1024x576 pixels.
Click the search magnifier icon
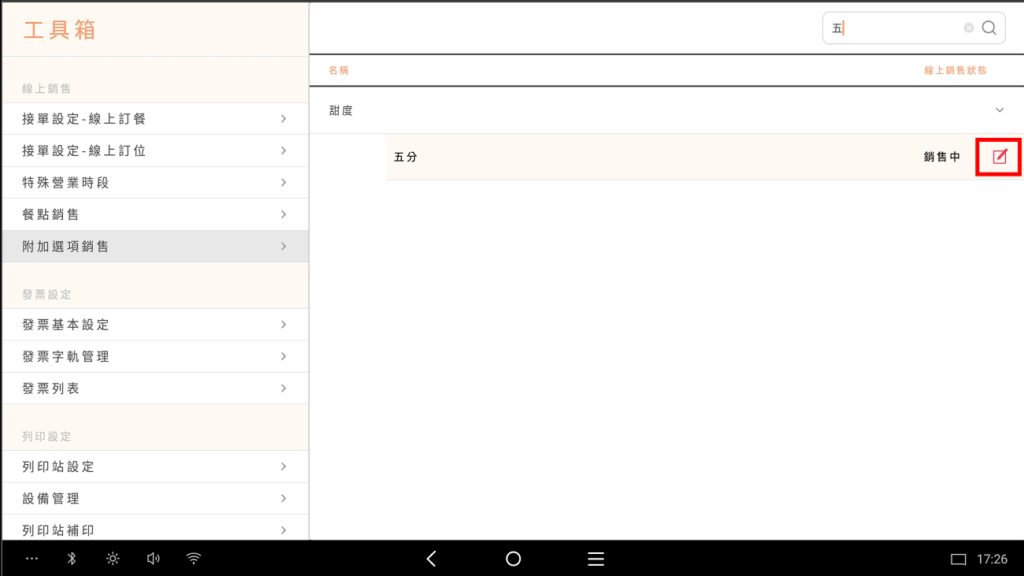(x=989, y=28)
